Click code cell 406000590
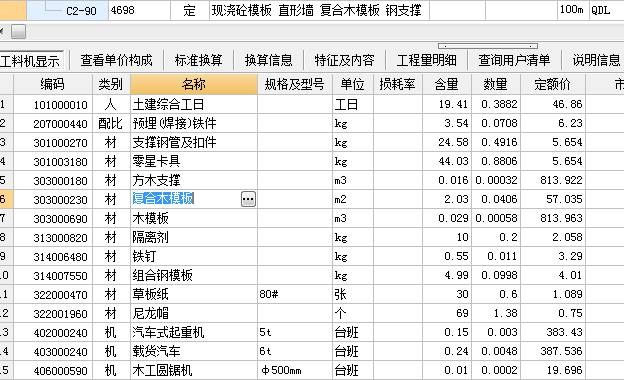The height and width of the screenshot is (380, 624). [x=53, y=370]
